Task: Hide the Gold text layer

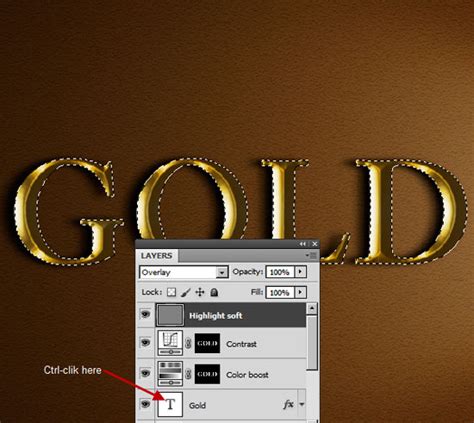Action: pos(145,404)
